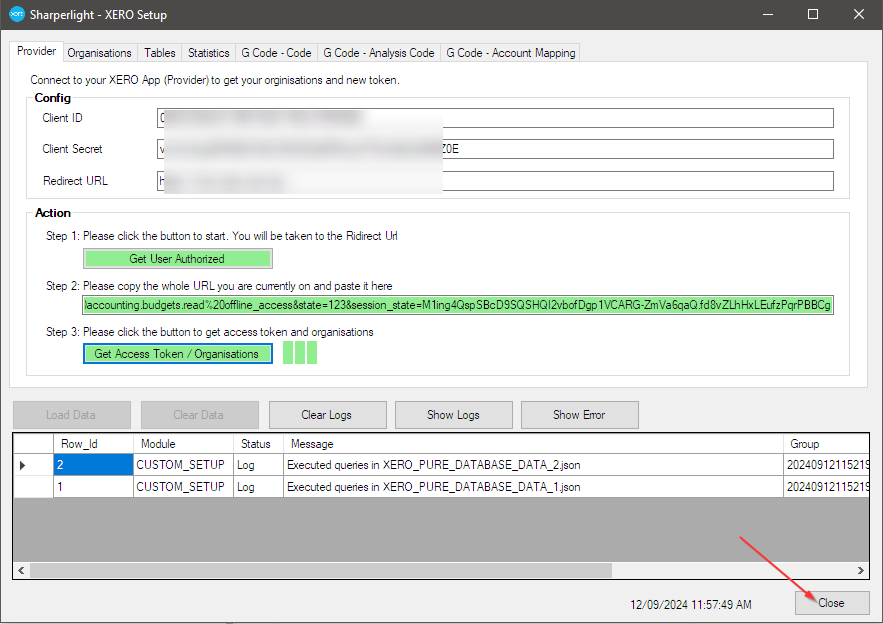Switch to the Provider tab

[37, 51]
